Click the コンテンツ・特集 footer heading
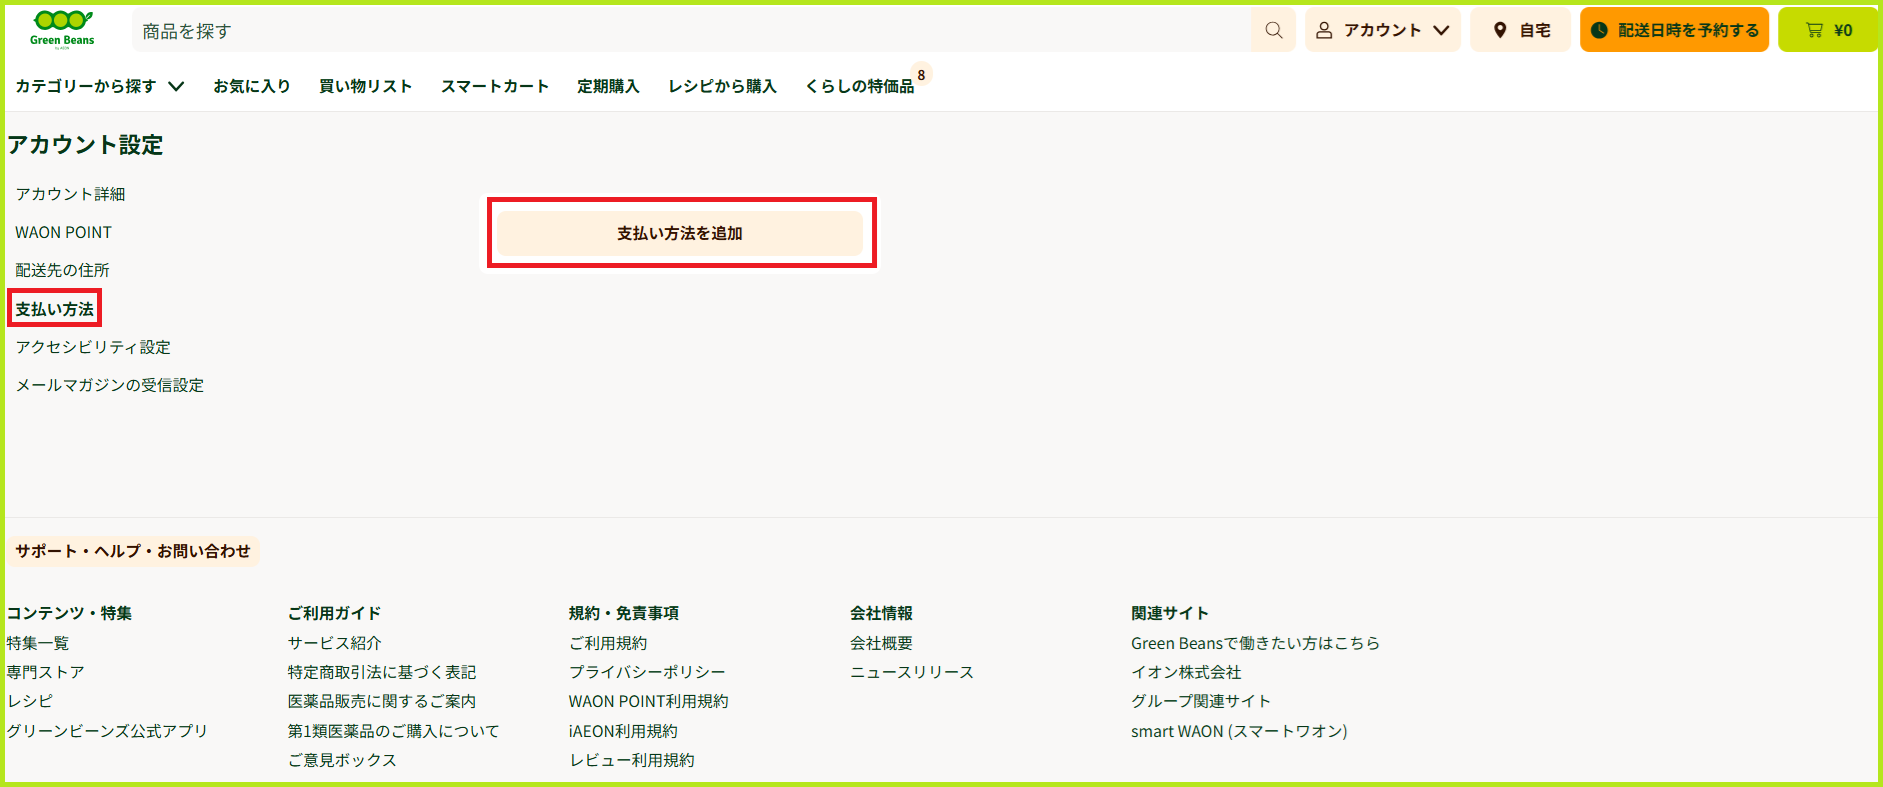The image size is (1883, 787). 69,613
